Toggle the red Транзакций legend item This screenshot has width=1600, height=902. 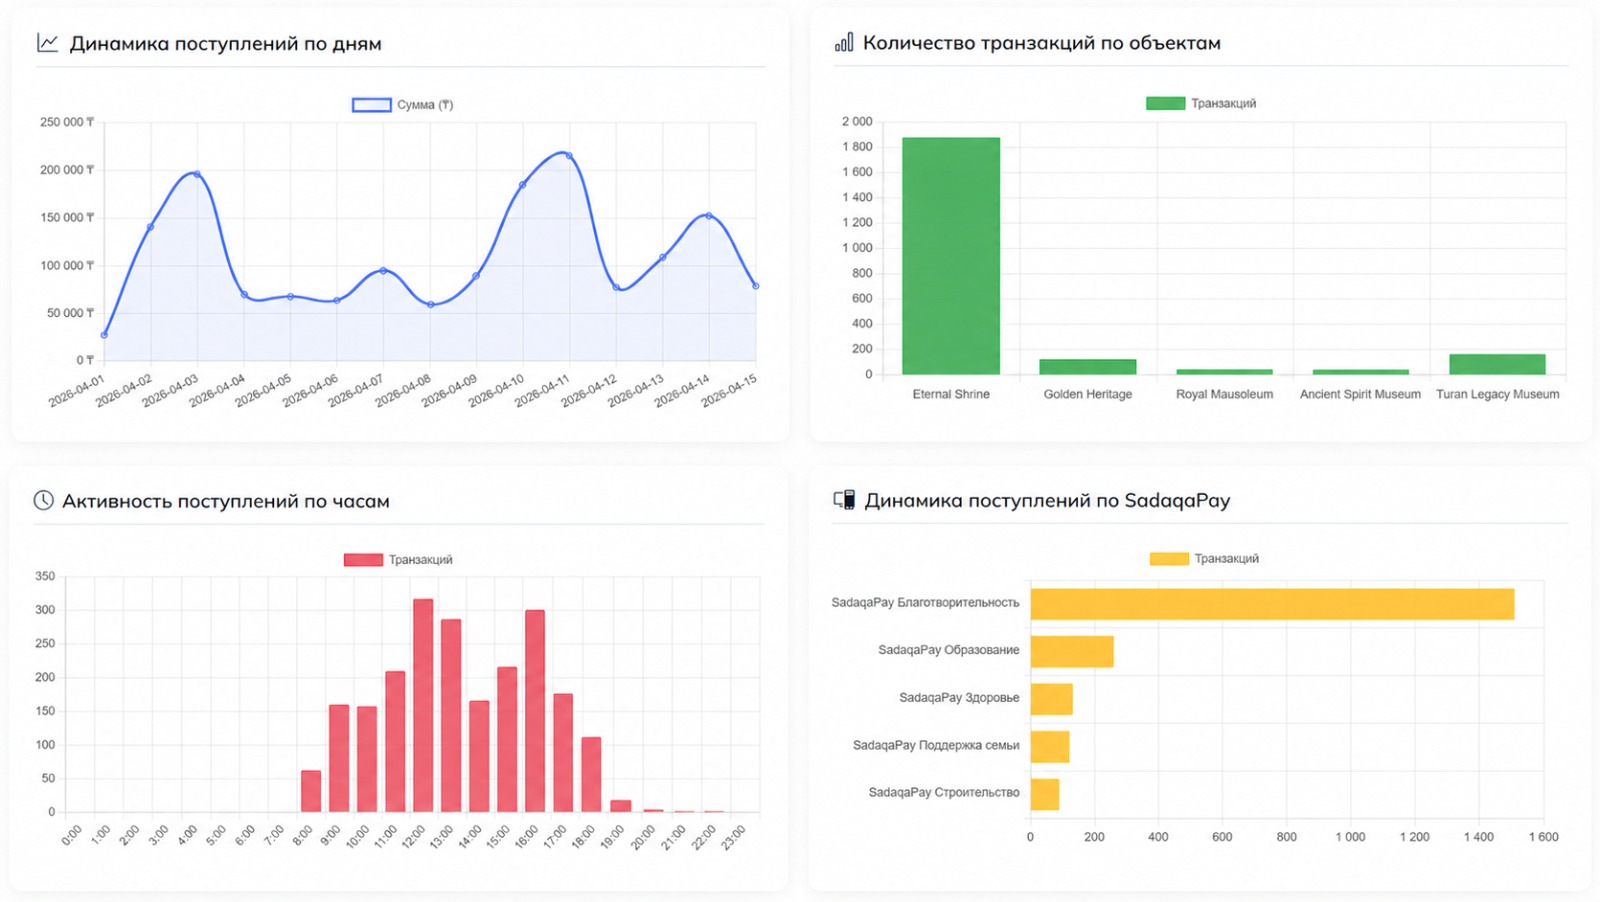pos(398,560)
